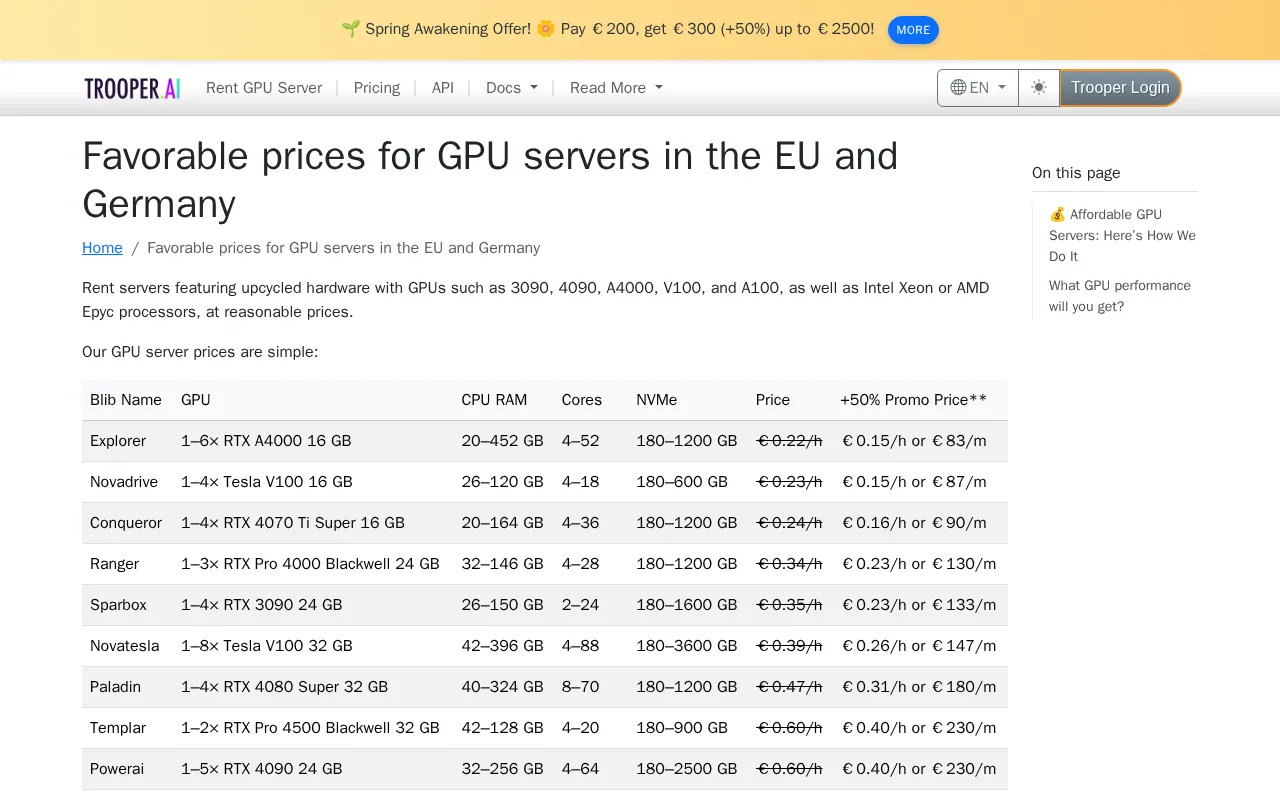Click the page title heading
Screen dimensions: 1280x800
[490, 180]
